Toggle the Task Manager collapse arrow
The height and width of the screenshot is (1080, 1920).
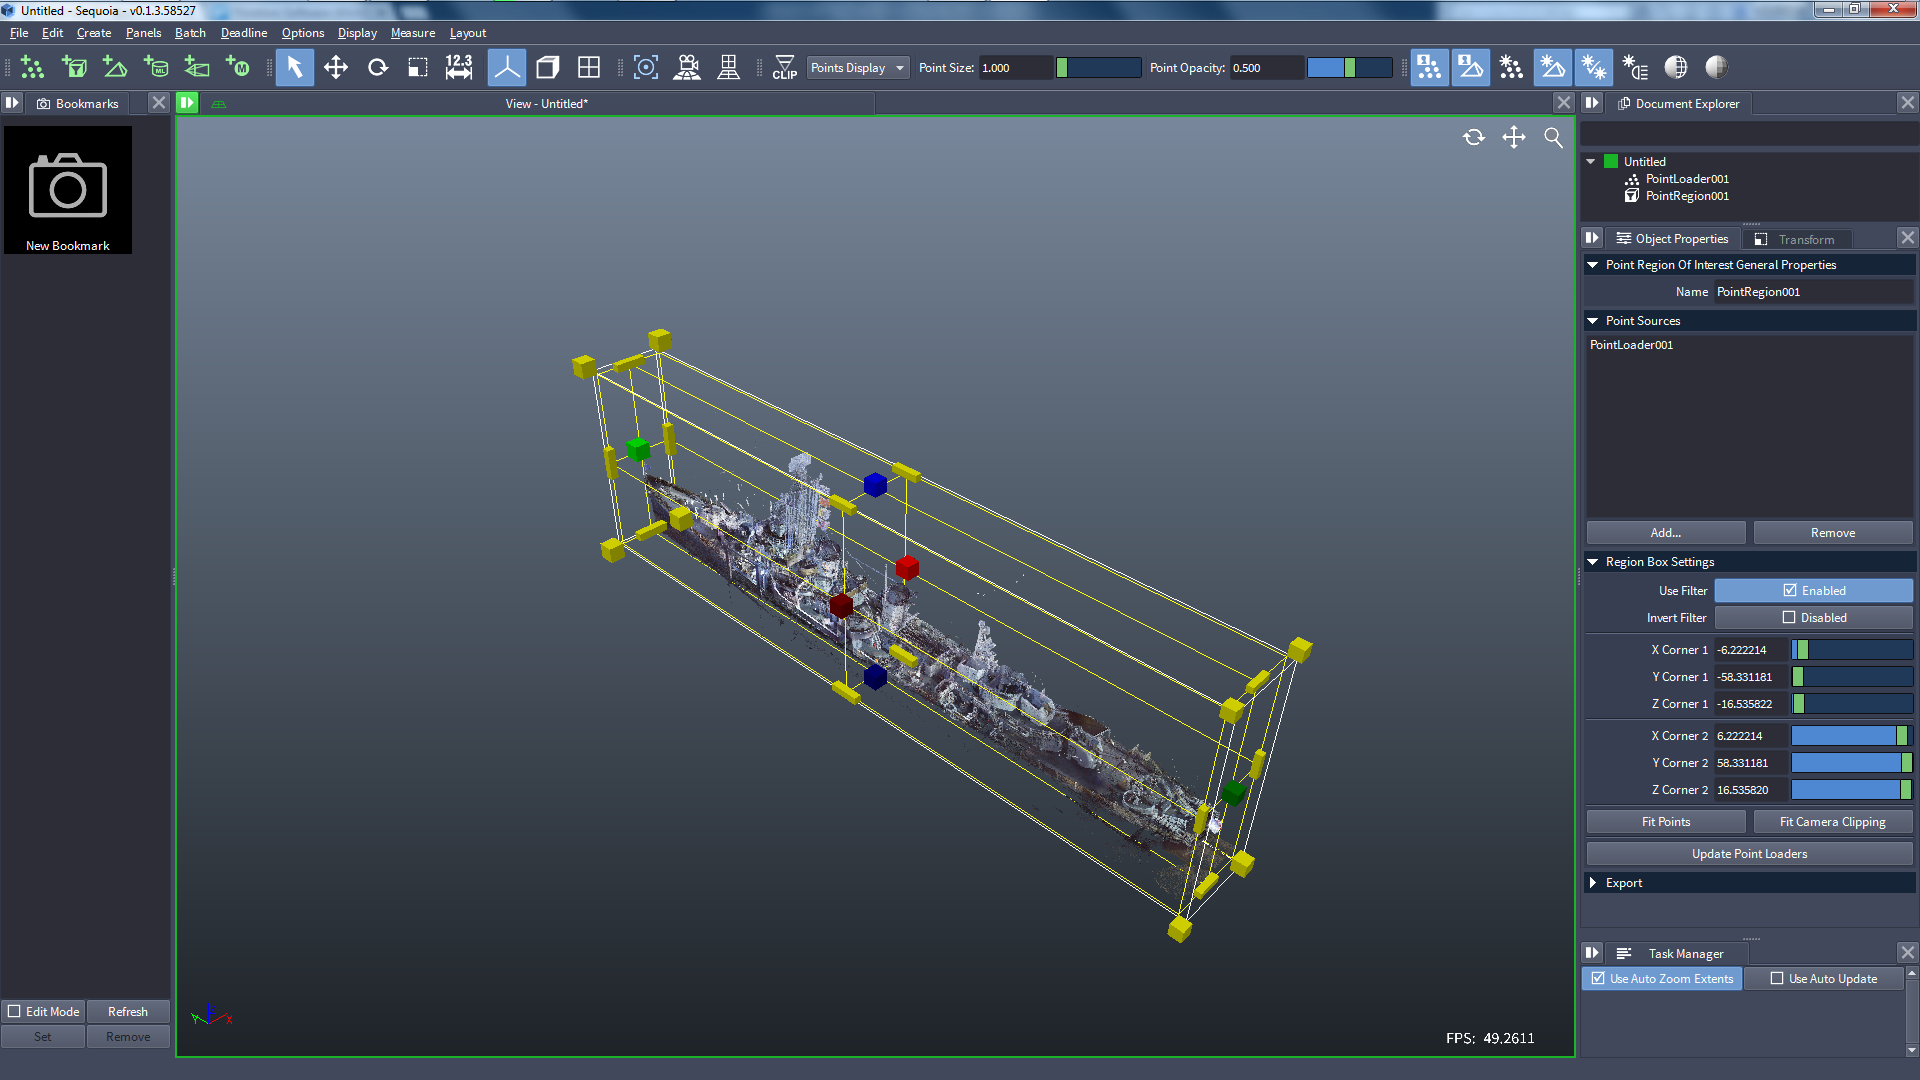coord(1593,952)
